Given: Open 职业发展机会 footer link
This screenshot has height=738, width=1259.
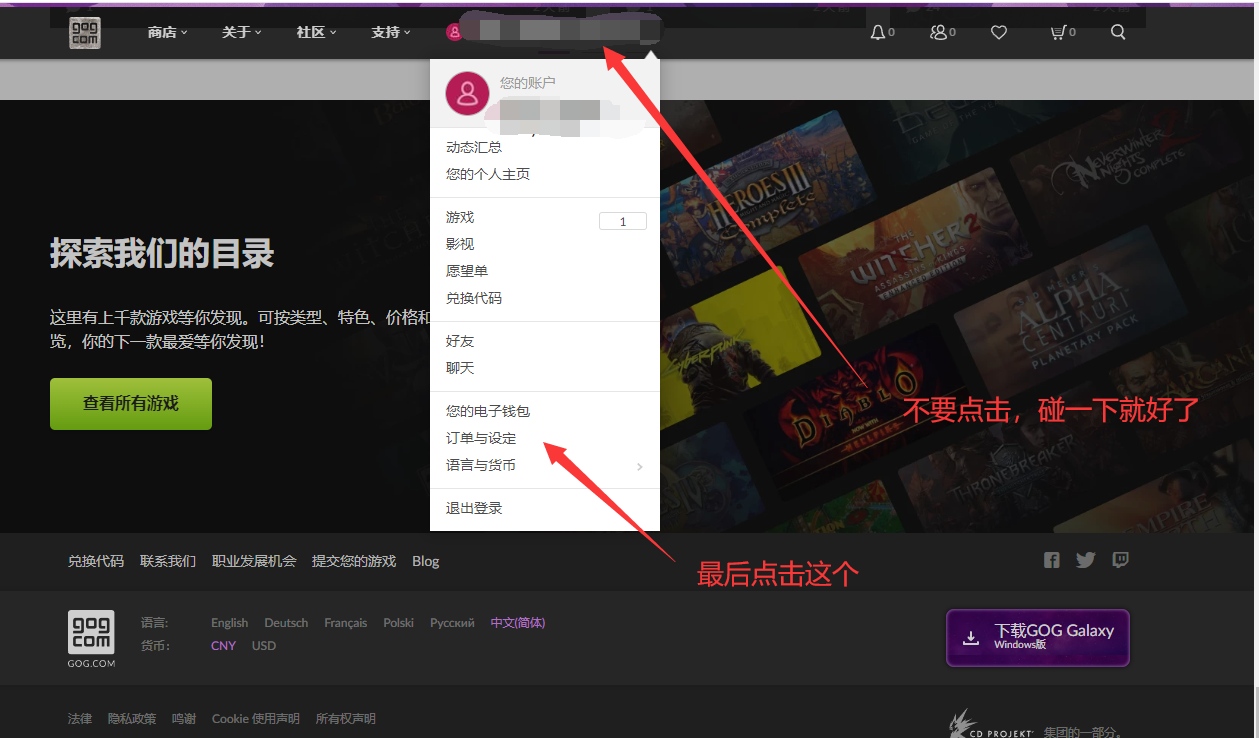Looking at the screenshot, I should 254,561.
